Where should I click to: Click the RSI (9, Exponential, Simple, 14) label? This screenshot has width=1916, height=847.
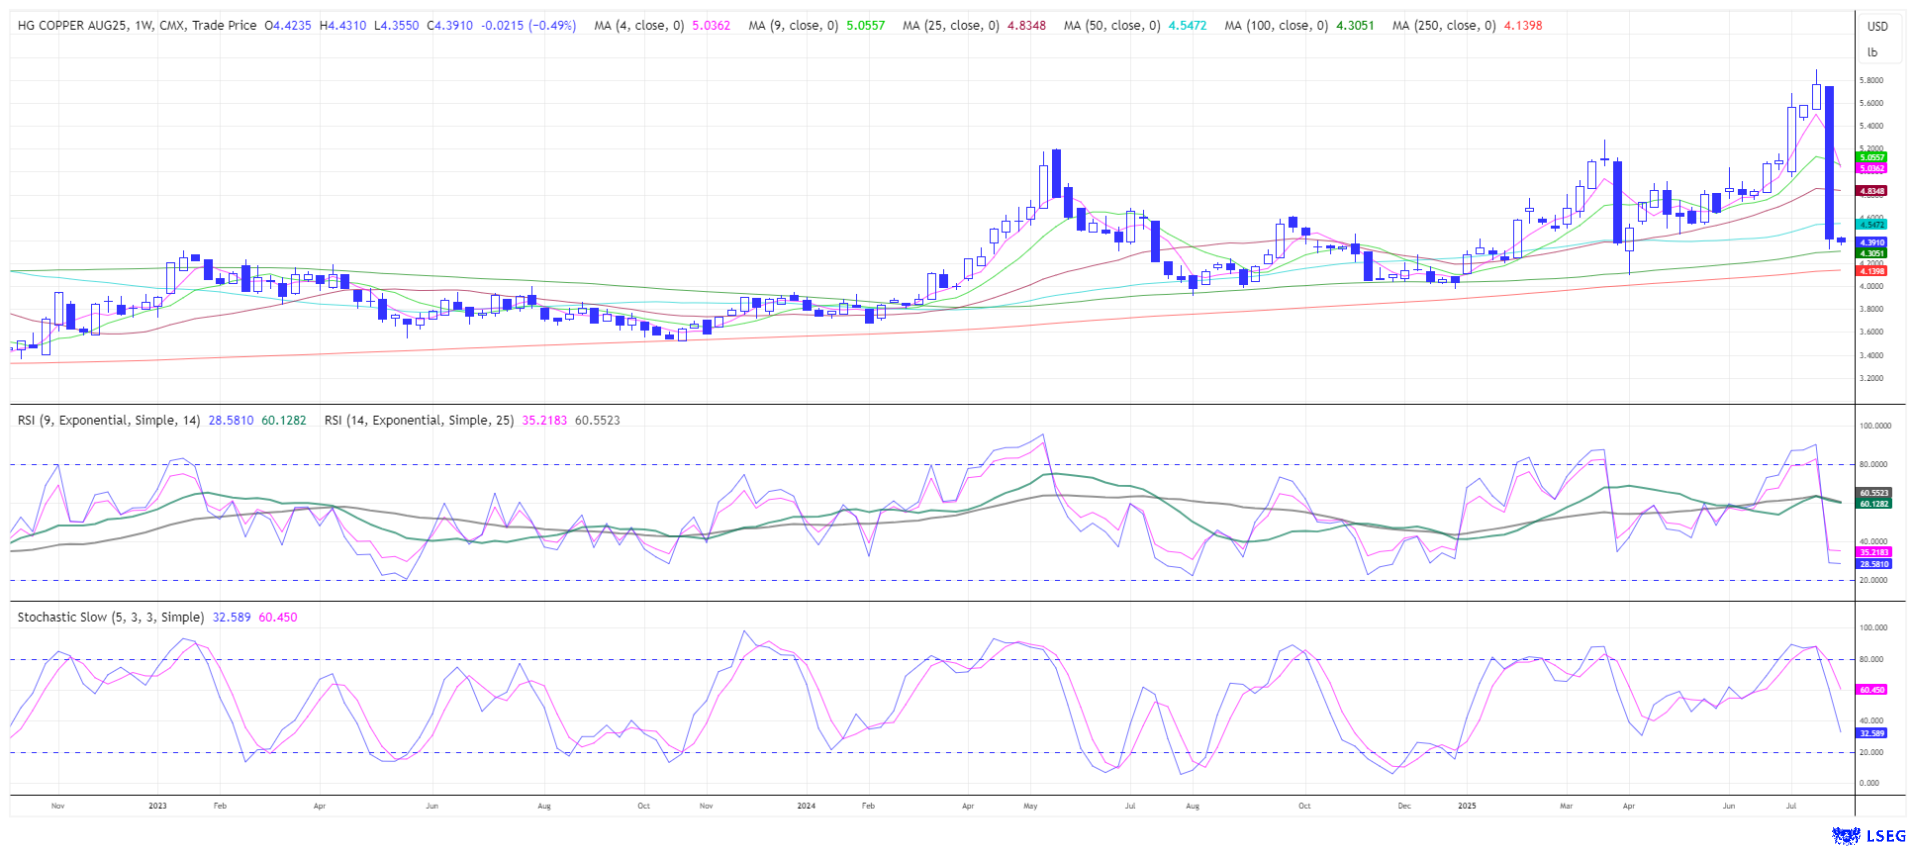click(110, 421)
